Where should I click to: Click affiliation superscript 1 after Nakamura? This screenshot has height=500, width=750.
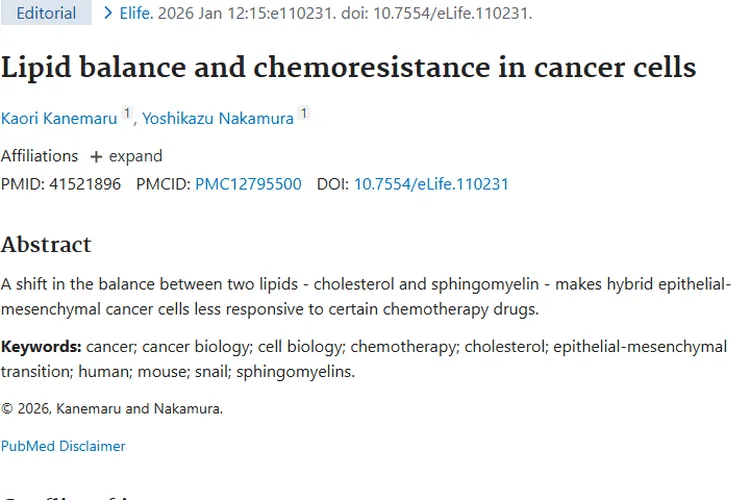[x=304, y=114]
